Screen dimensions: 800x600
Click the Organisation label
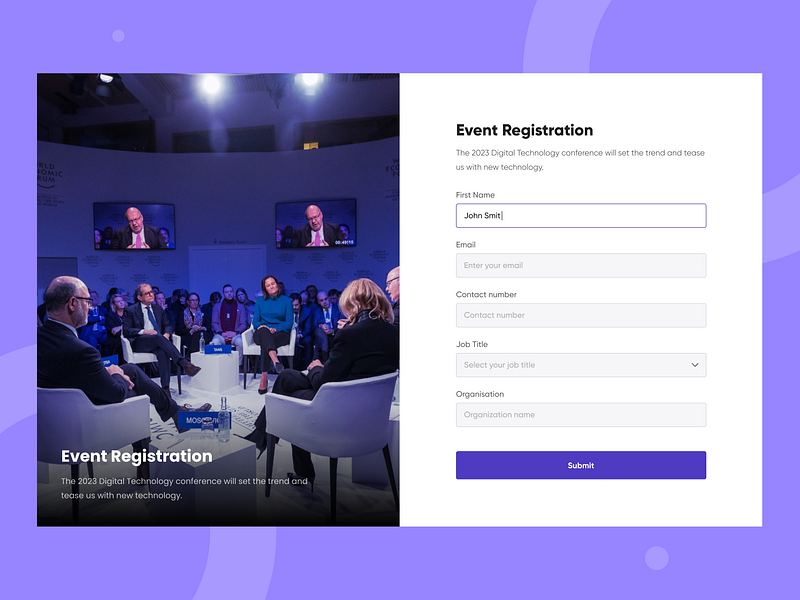(x=480, y=394)
